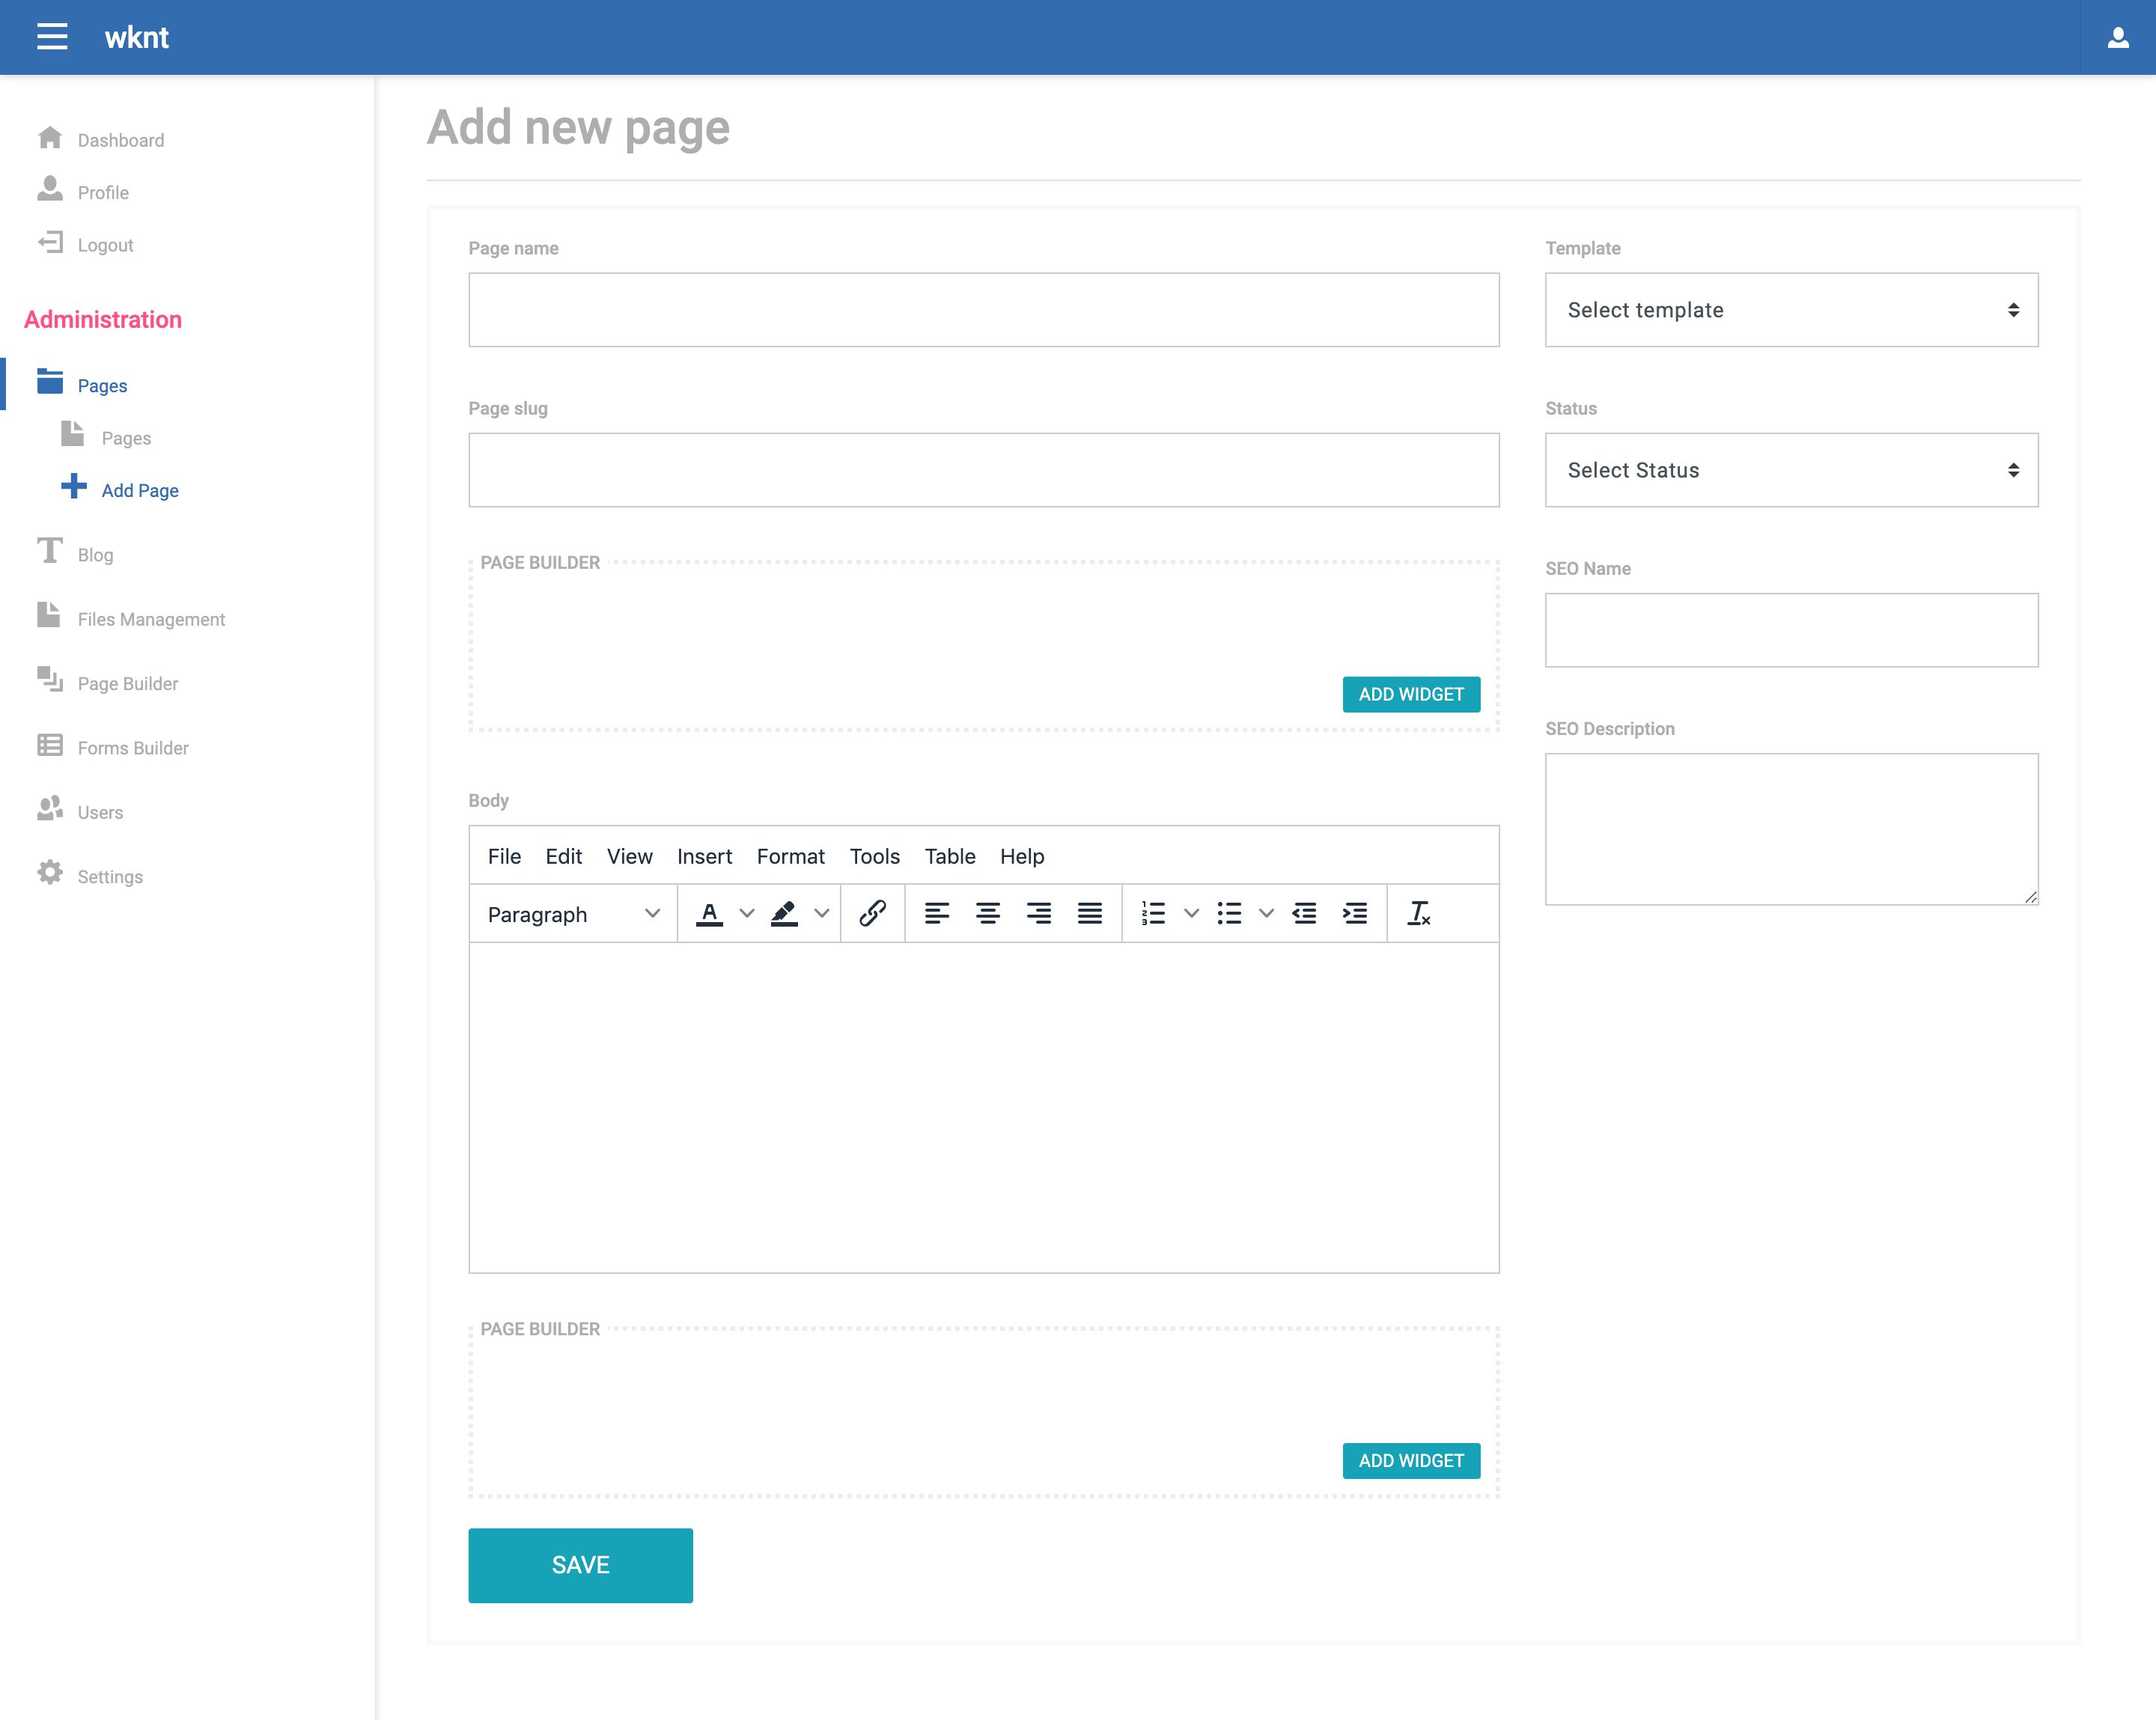
Task: Open the Users link in sidebar
Action: pyautogui.click(x=100, y=812)
